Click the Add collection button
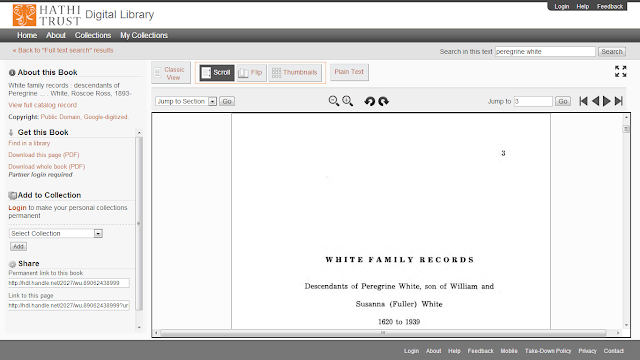 click(x=18, y=247)
